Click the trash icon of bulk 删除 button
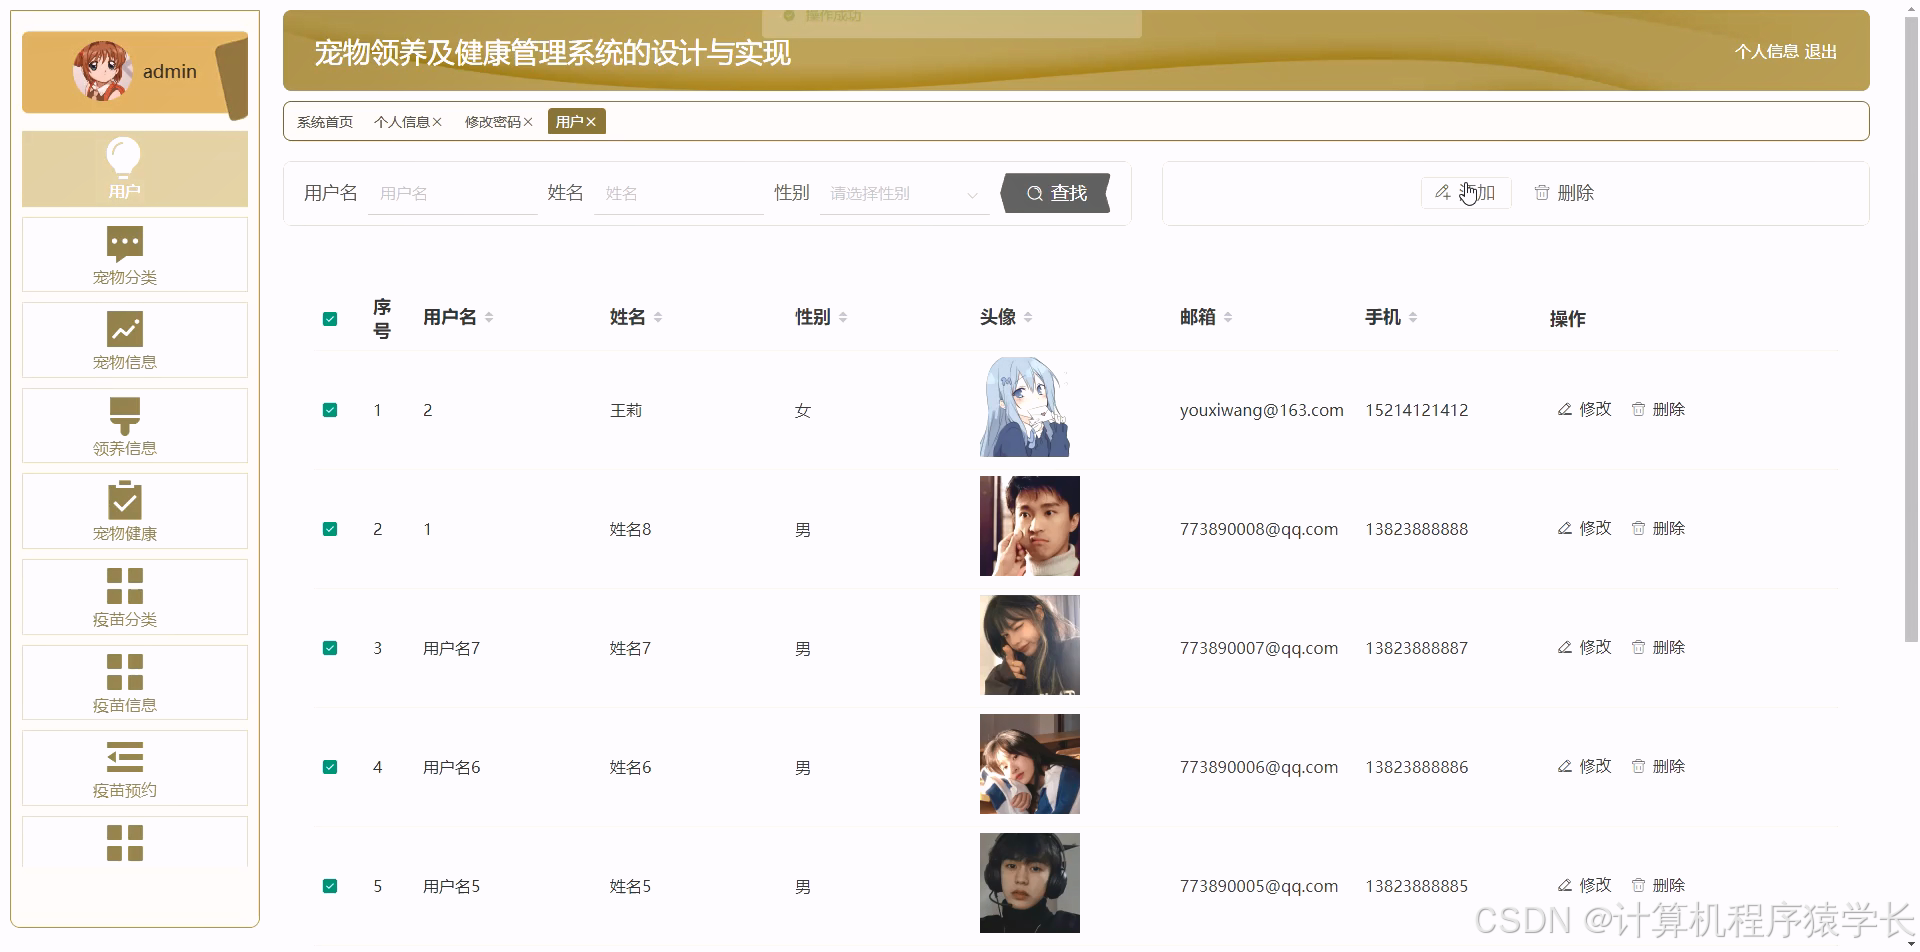The image size is (1920, 952). click(1542, 192)
